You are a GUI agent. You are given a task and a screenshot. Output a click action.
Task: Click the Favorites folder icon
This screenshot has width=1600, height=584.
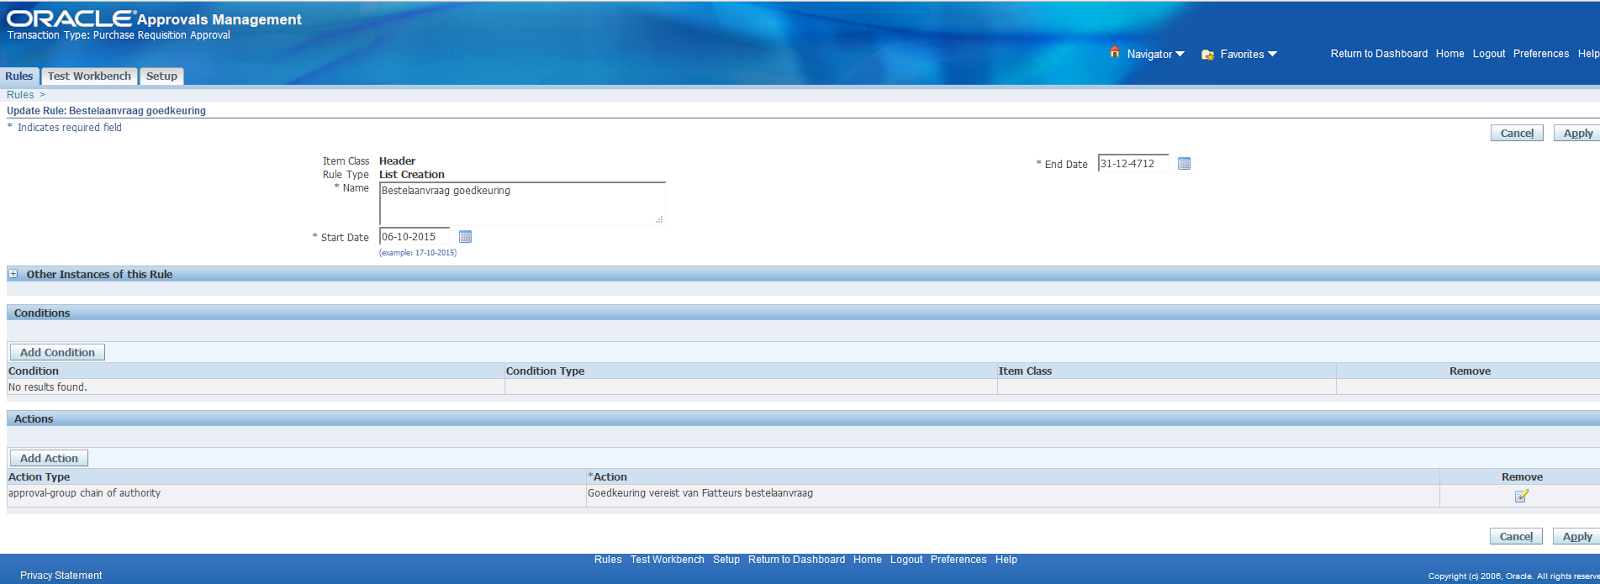coord(1207,54)
